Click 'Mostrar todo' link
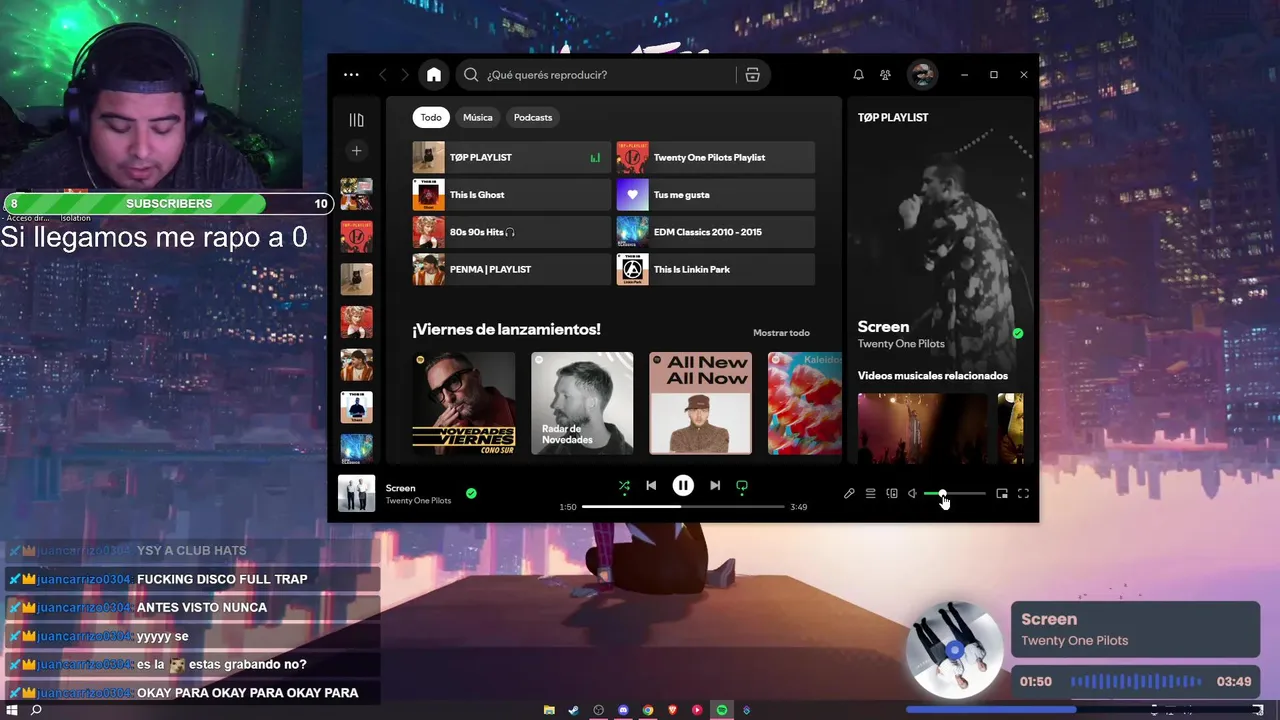 [x=781, y=333]
